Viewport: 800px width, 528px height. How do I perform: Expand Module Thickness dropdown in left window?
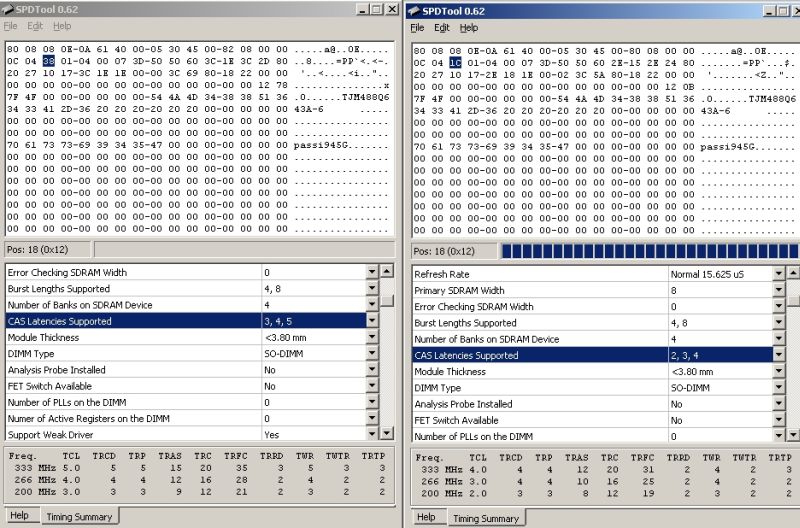click(372, 337)
